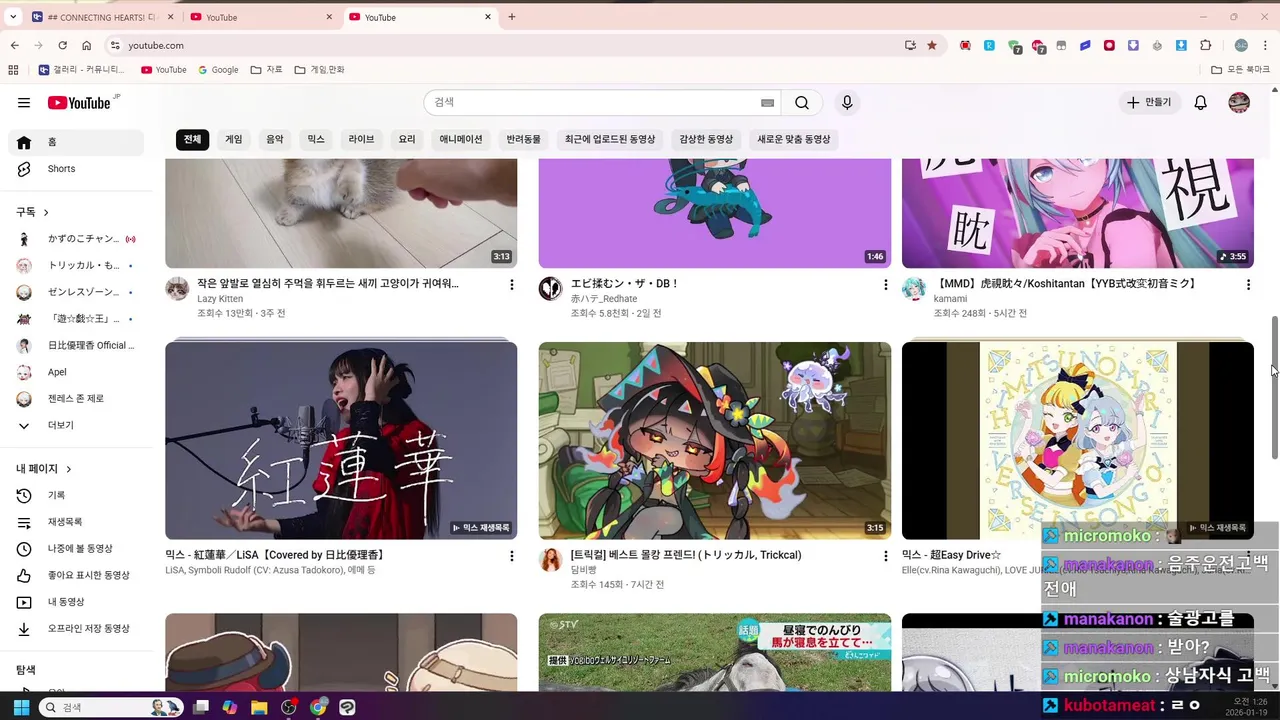Image resolution: width=1280 pixels, height=720 pixels.
Task: Select the 게임 filter chip
Action: click(234, 140)
